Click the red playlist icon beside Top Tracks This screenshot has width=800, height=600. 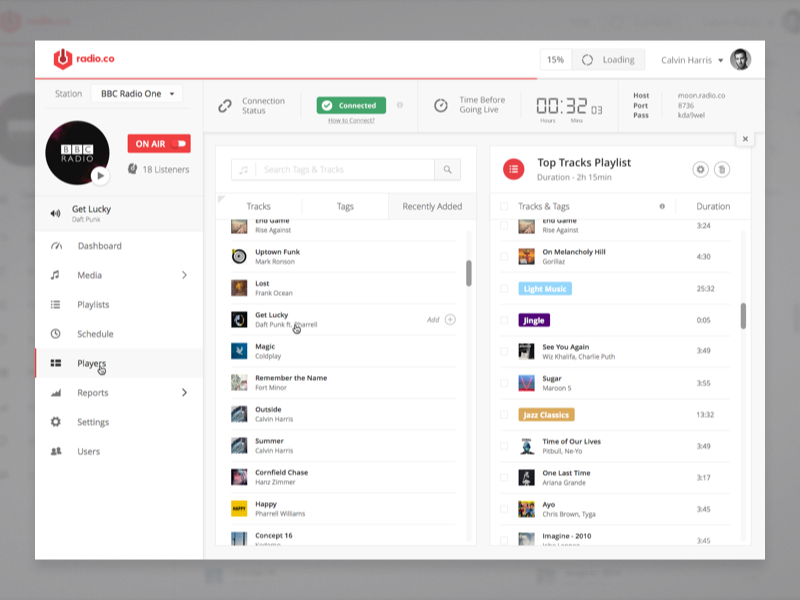pyautogui.click(x=514, y=169)
